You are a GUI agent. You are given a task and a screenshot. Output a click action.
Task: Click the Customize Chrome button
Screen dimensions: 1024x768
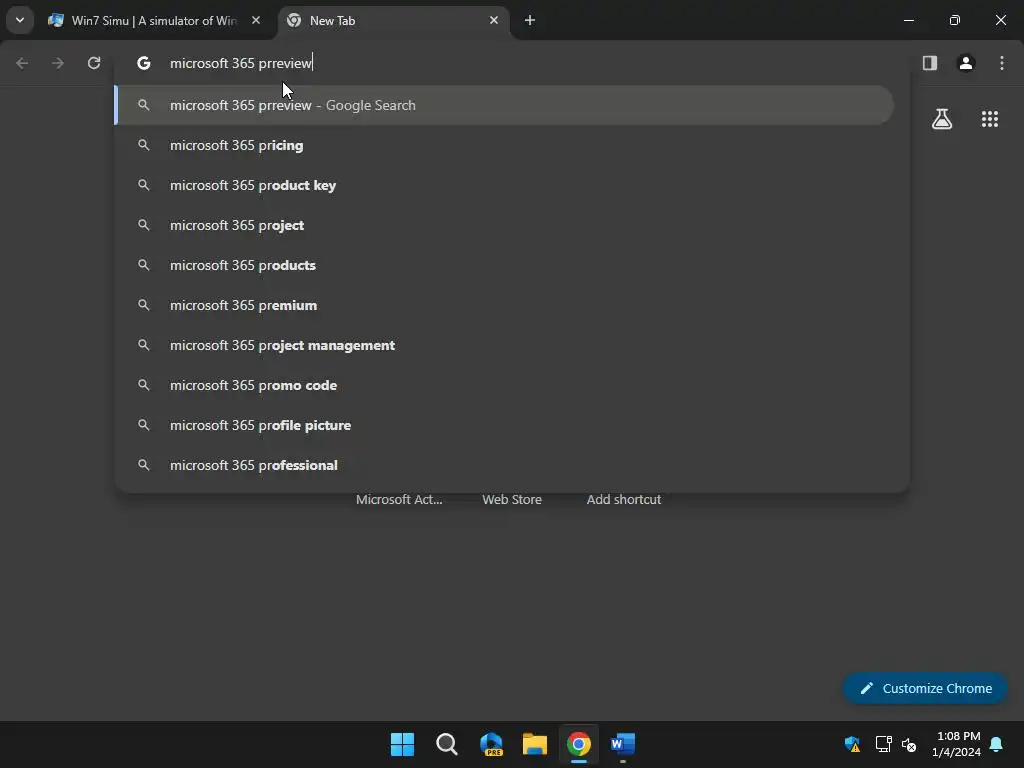coord(925,688)
